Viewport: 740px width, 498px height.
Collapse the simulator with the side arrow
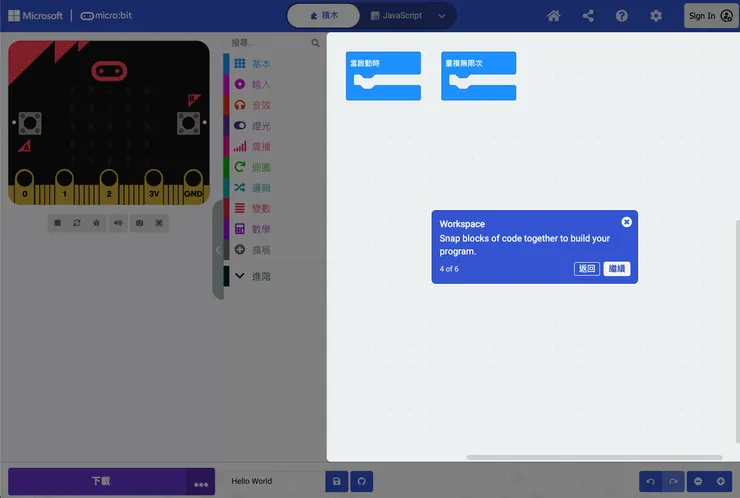(x=218, y=250)
